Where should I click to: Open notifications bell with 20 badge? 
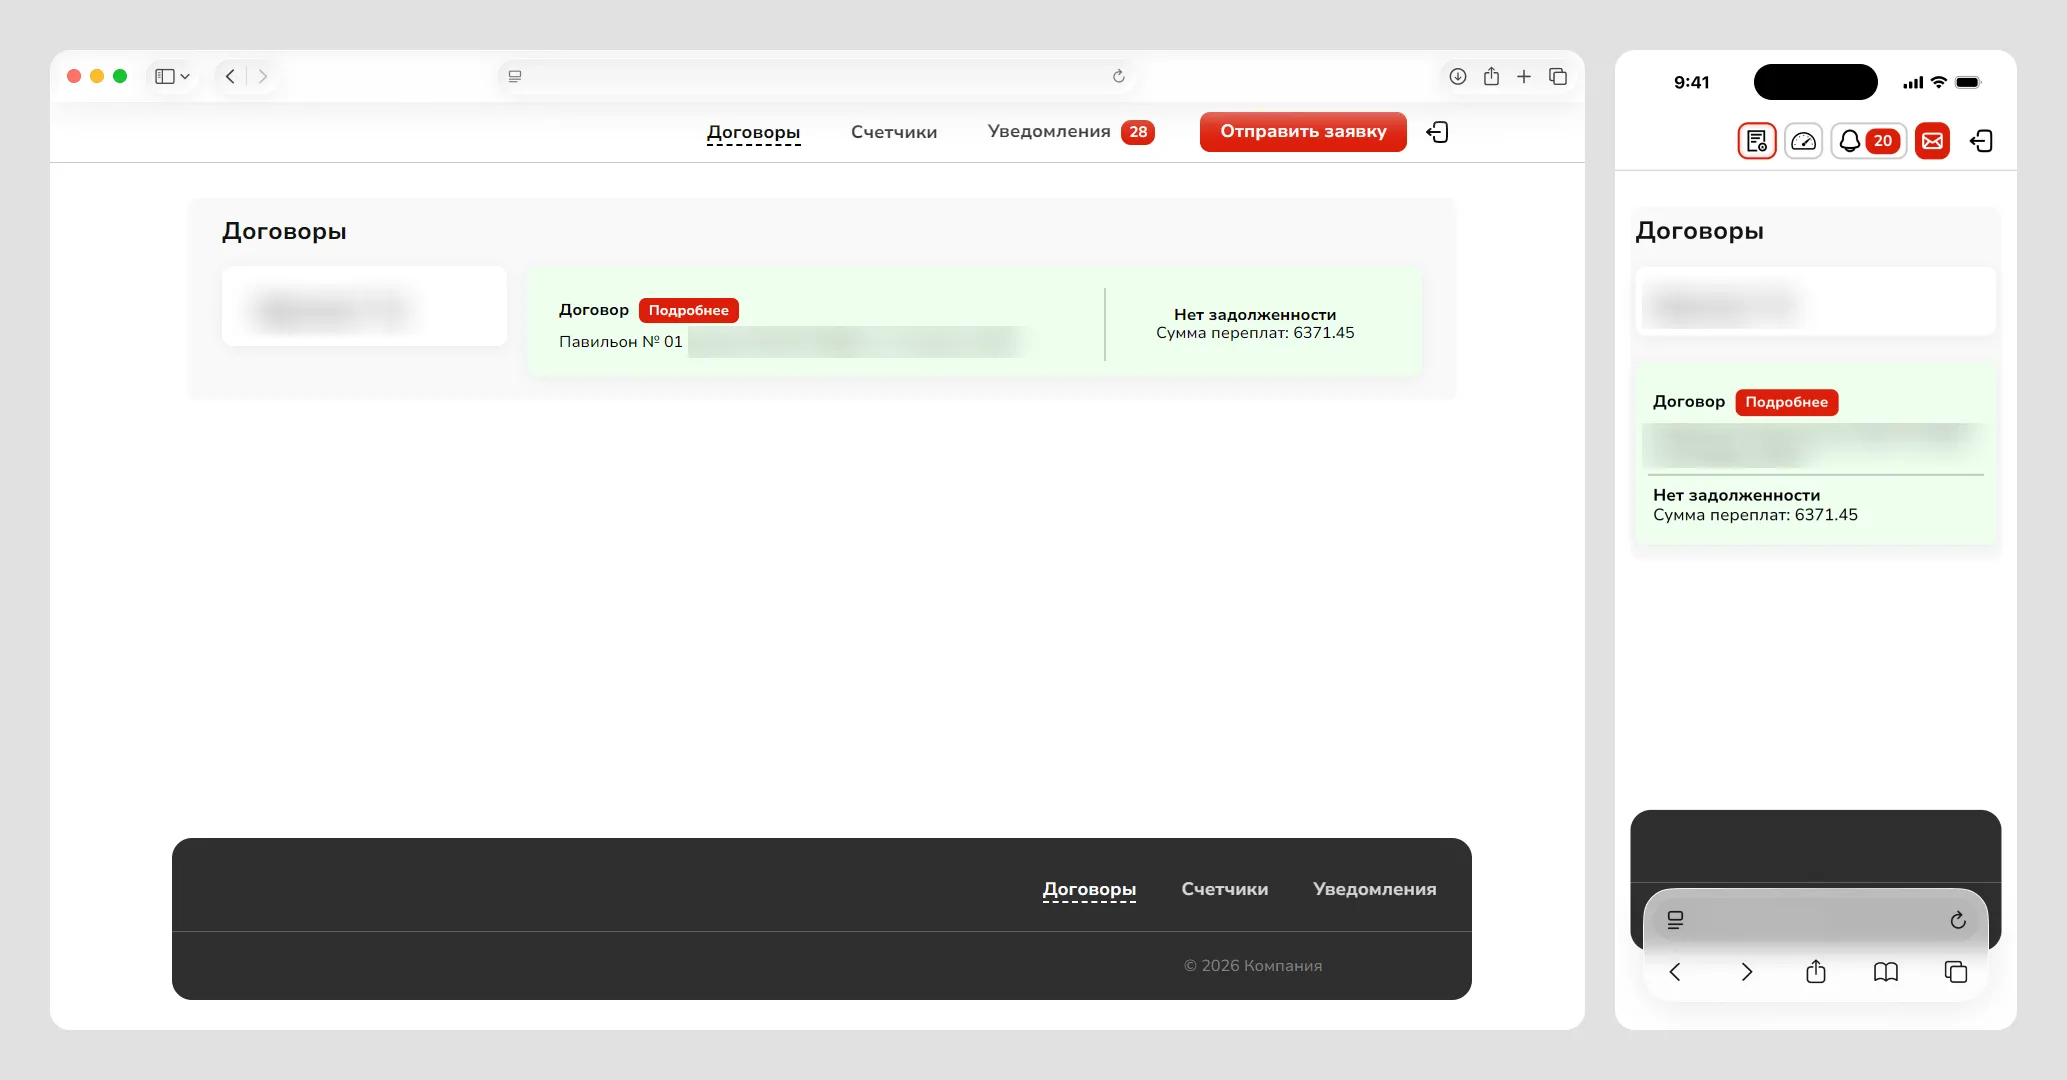pyautogui.click(x=1867, y=141)
